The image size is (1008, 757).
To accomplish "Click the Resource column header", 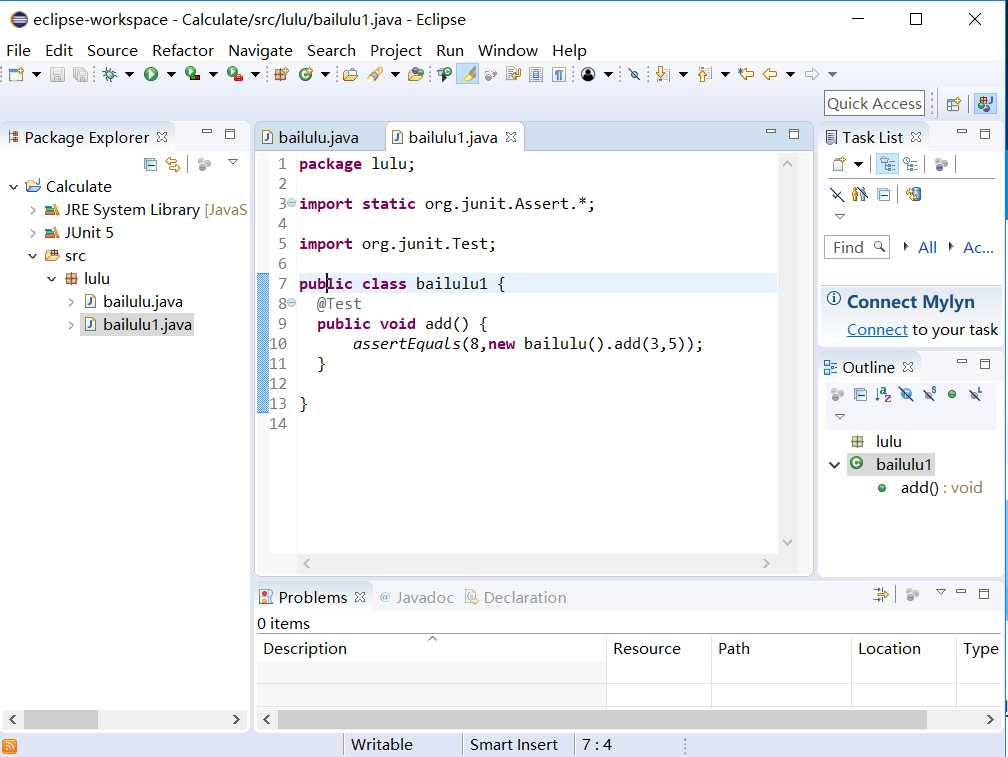I will coord(659,648).
